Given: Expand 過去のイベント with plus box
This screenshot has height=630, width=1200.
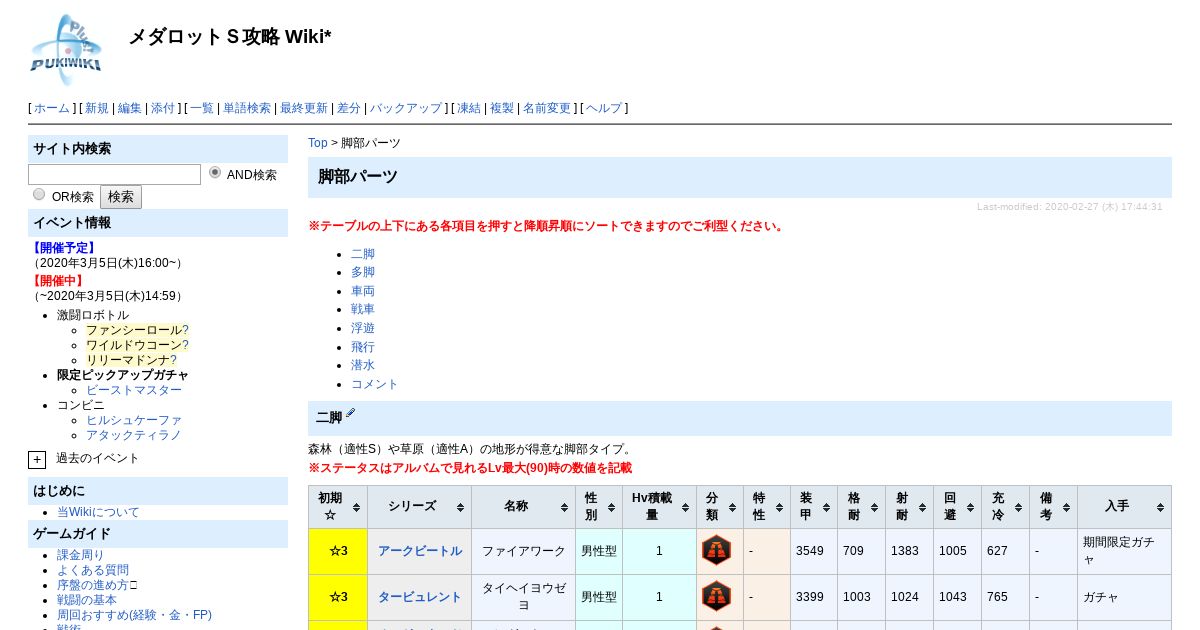Looking at the screenshot, I should click(37, 460).
